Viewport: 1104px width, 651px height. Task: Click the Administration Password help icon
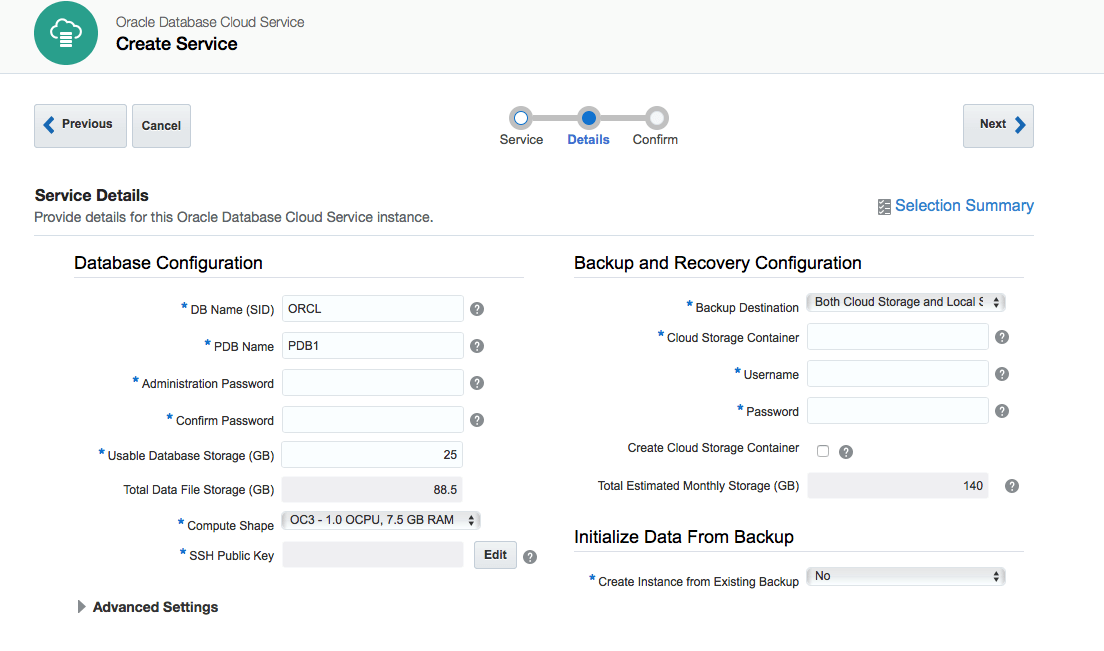coord(477,382)
